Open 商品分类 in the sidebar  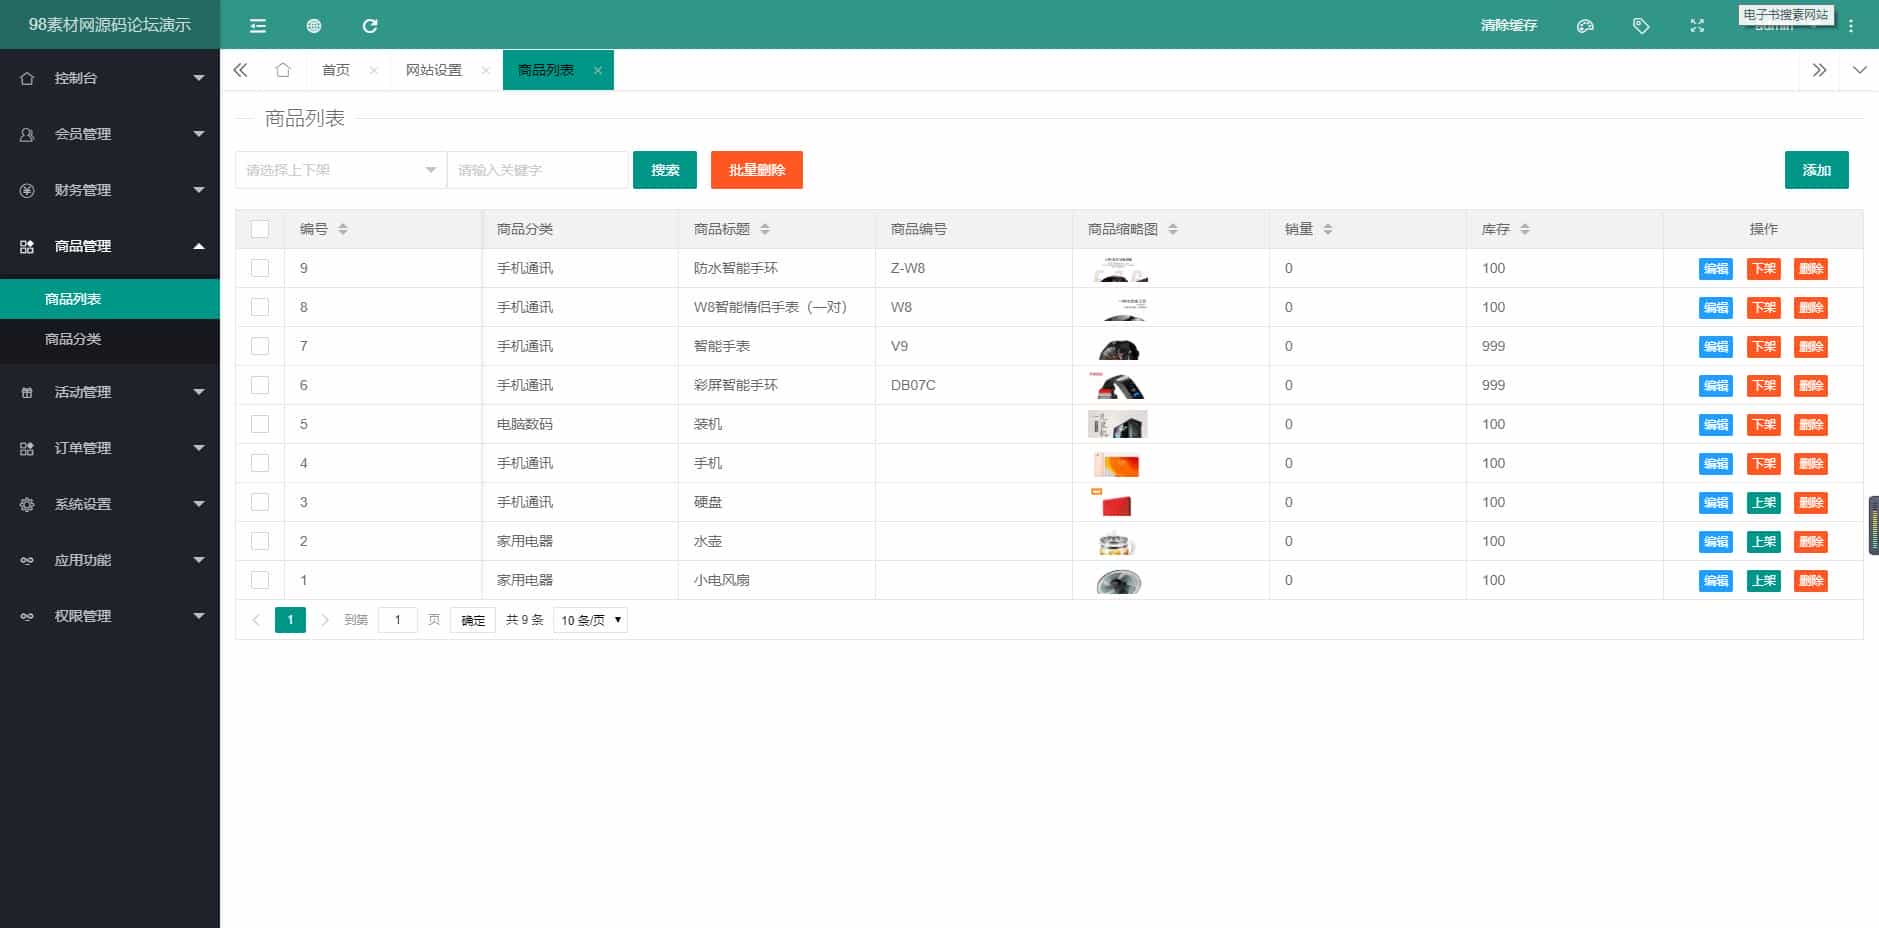pos(110,339)
